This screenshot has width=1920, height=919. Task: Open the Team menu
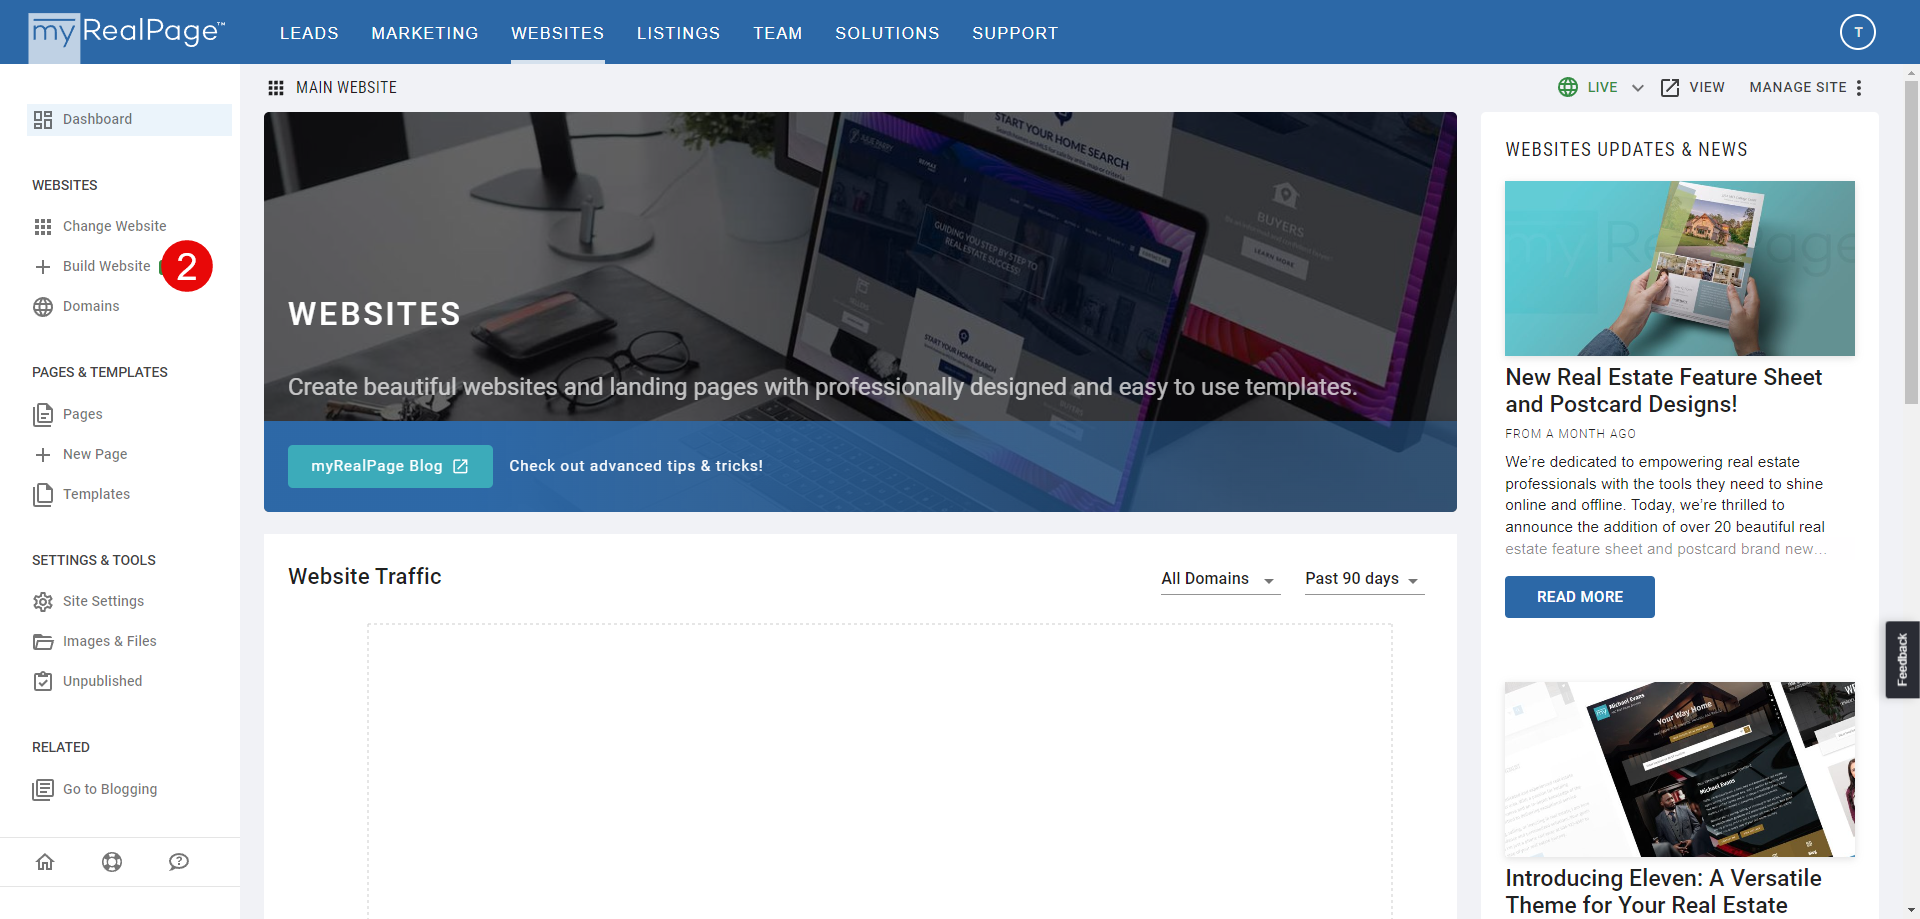tap(778, 33)
